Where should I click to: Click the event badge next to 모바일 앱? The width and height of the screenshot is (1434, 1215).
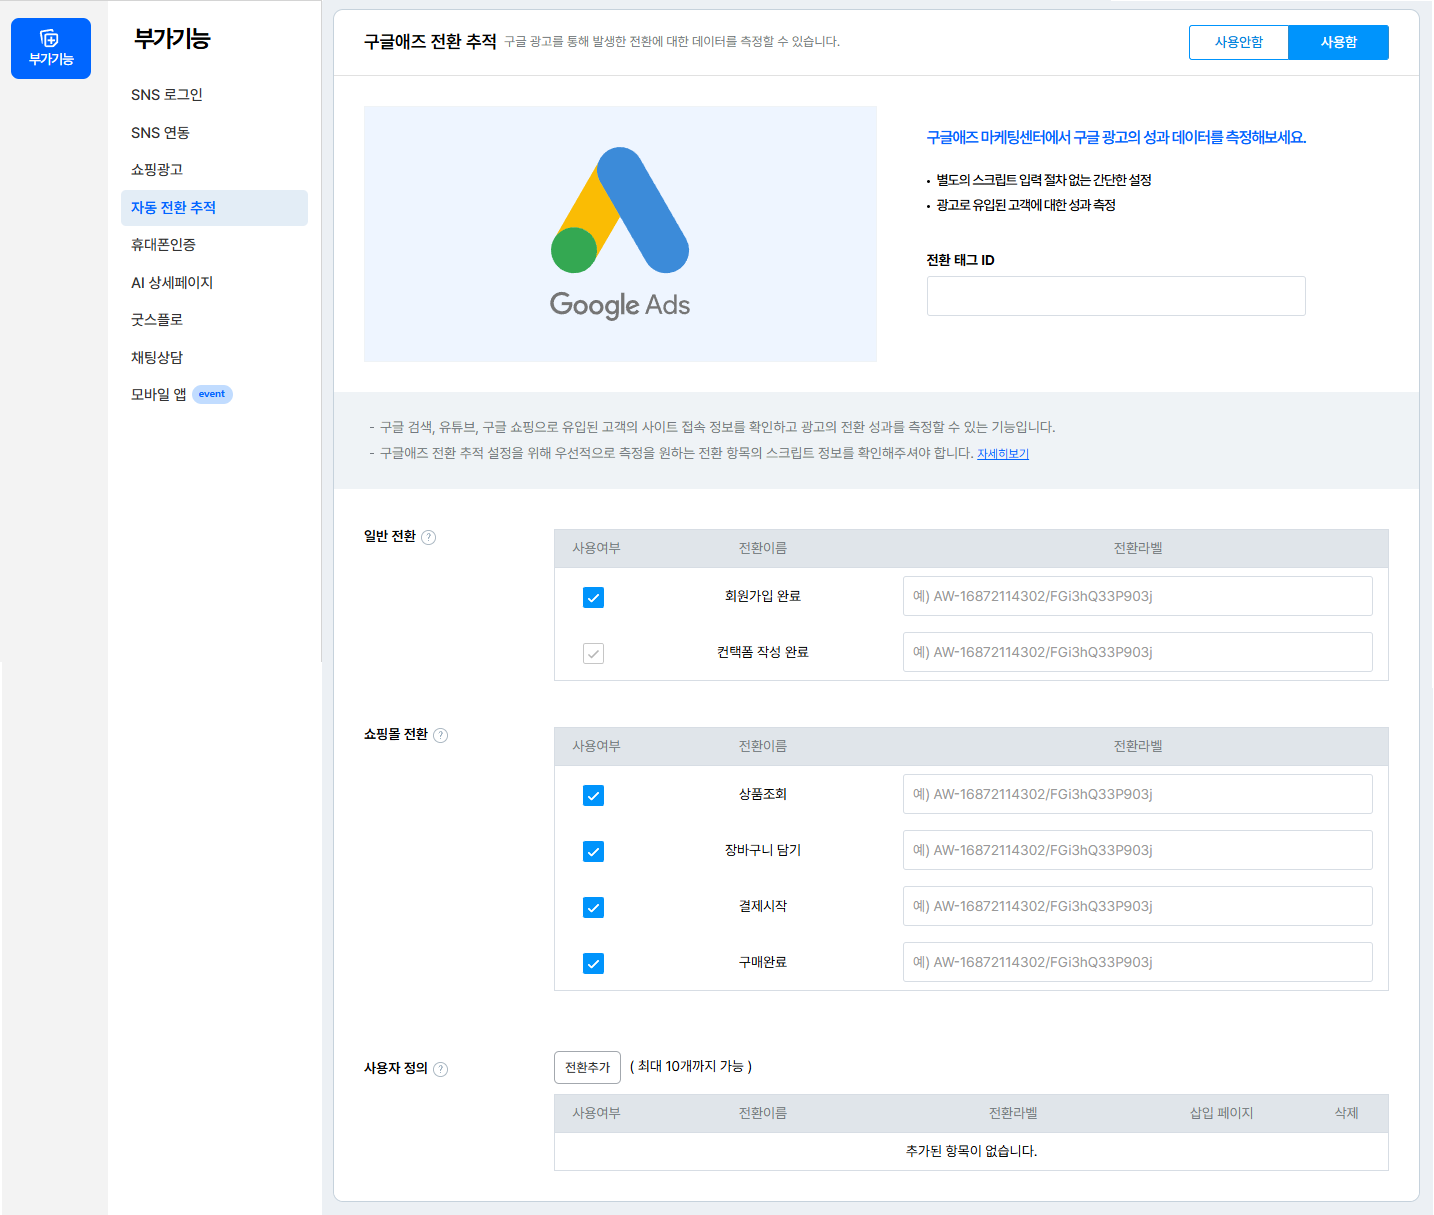pyautogui.click(x=212, y=394)
